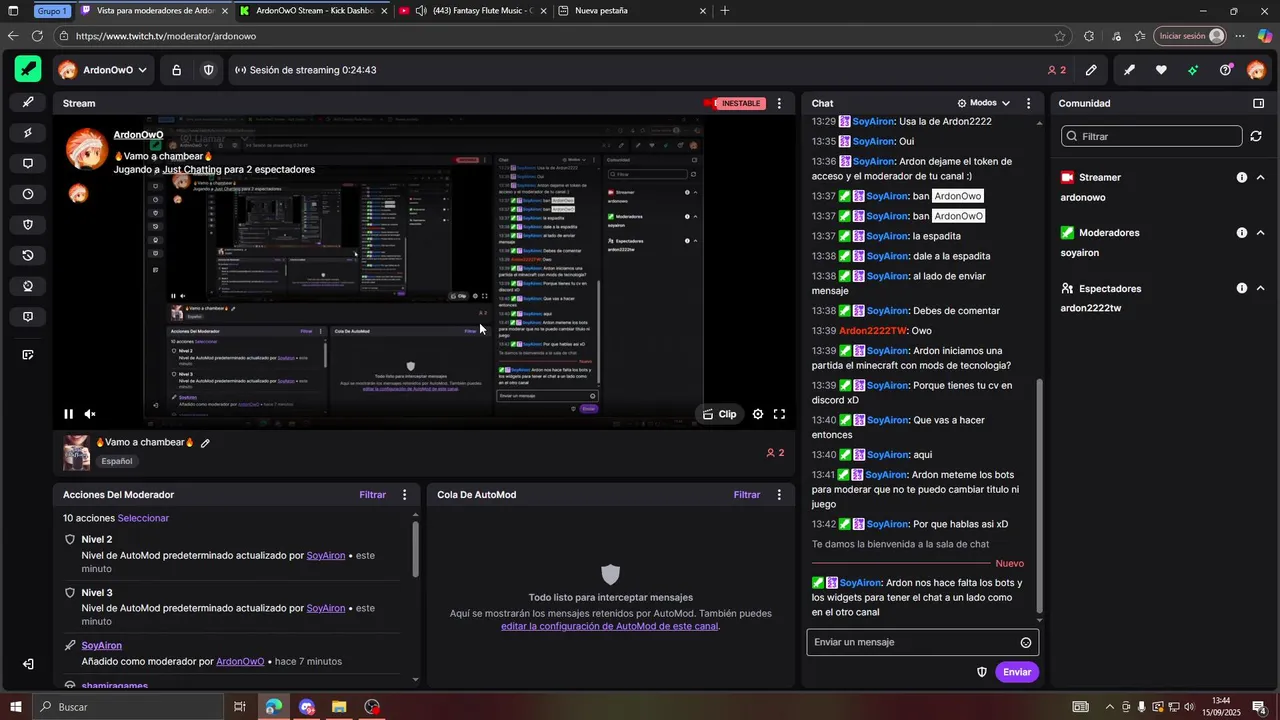Open a new browser tab with plus

[x=725, y=11]
